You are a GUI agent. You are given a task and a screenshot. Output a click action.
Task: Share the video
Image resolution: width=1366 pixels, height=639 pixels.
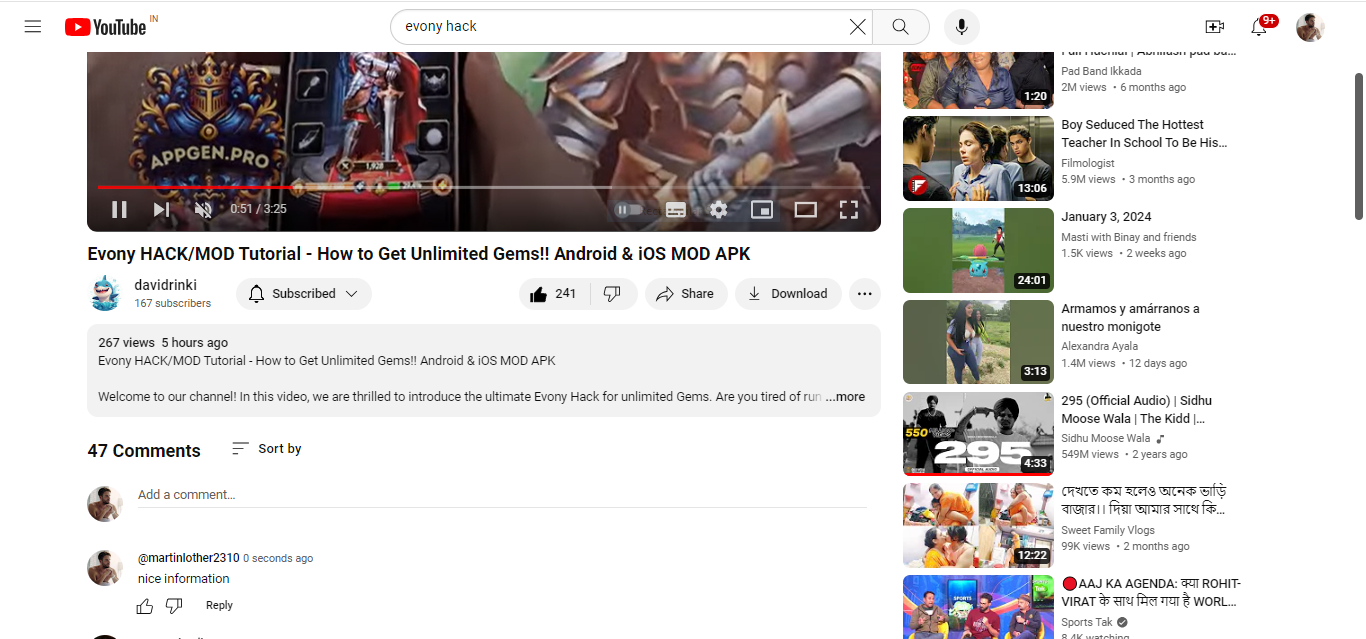685,294
